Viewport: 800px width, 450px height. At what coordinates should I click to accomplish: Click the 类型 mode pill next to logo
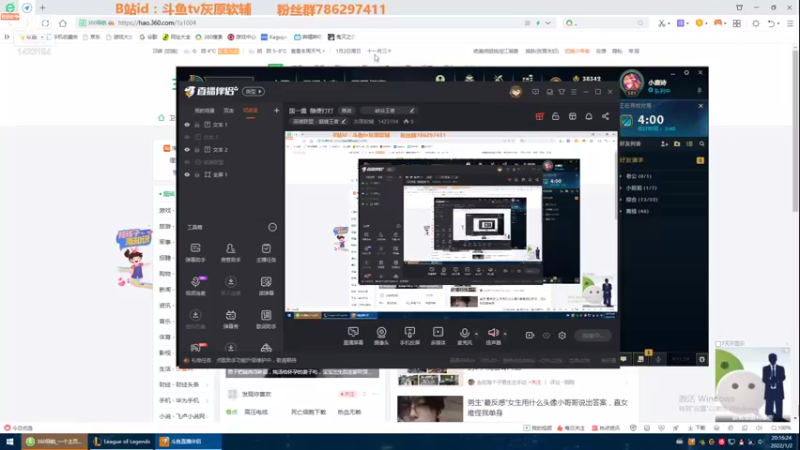(254, 91)
